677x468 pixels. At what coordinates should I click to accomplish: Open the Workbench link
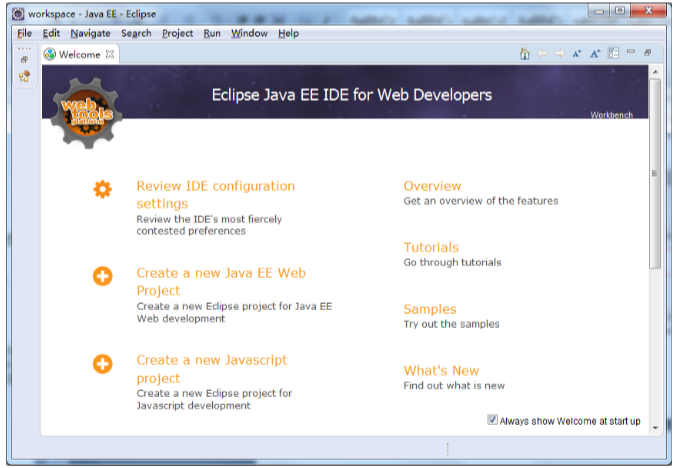[611, 115]
